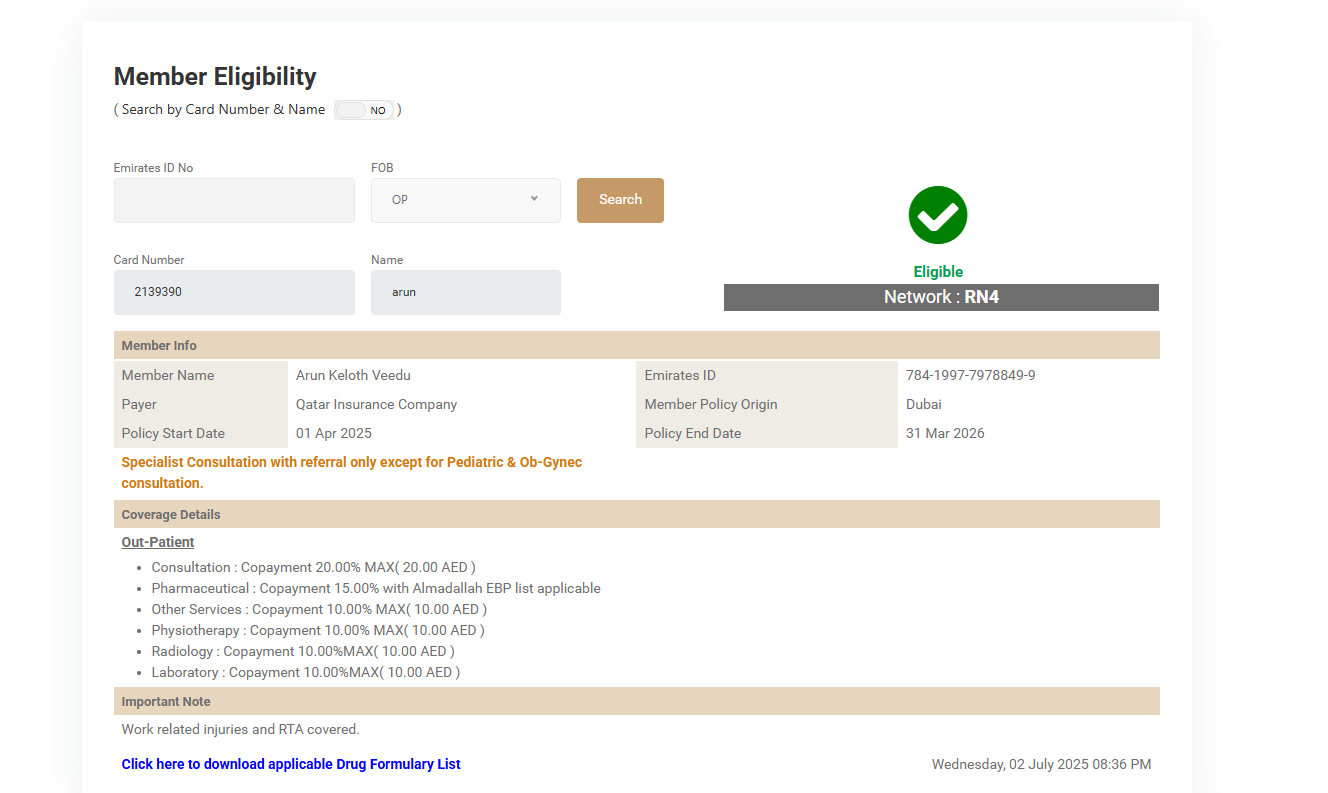
Task: Click the Pharmaceutical copayment coverage line
Action: [376, 589]
